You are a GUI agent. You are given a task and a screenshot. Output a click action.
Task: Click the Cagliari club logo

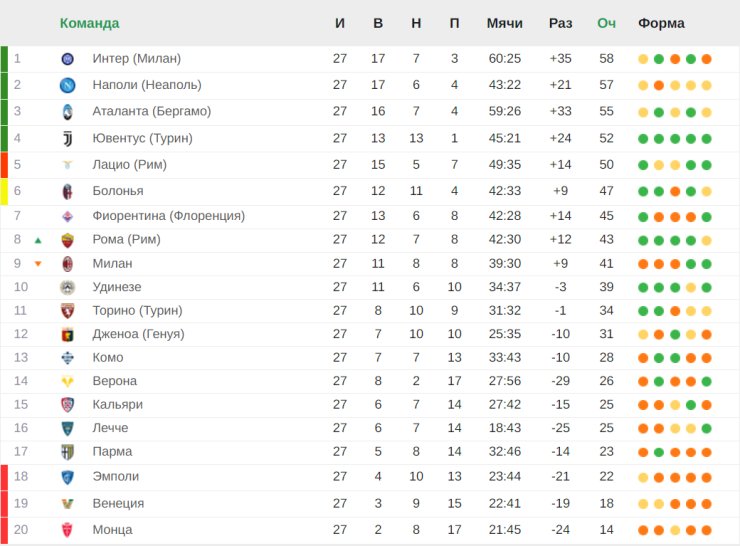coord(67,405)
